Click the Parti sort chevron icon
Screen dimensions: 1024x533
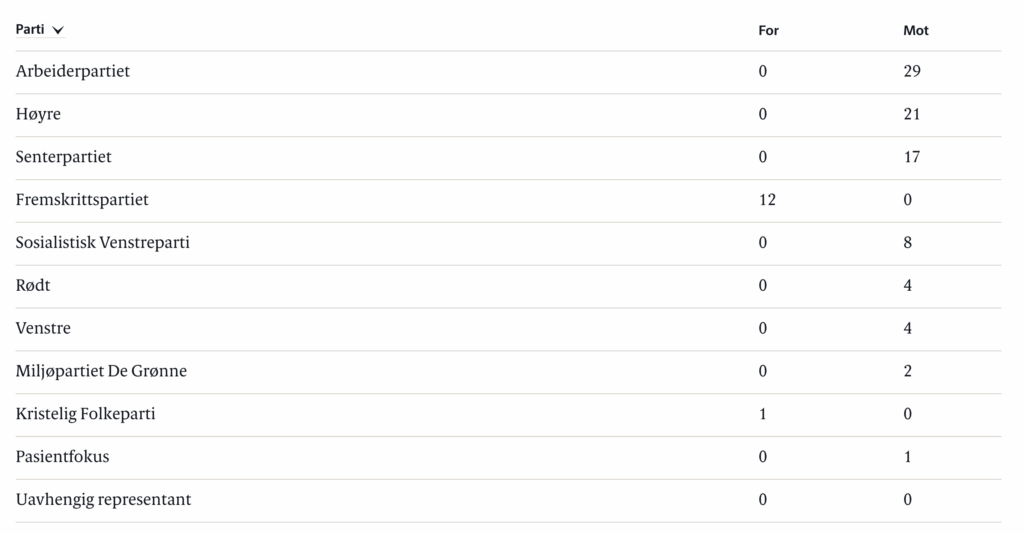click(58, 30)
